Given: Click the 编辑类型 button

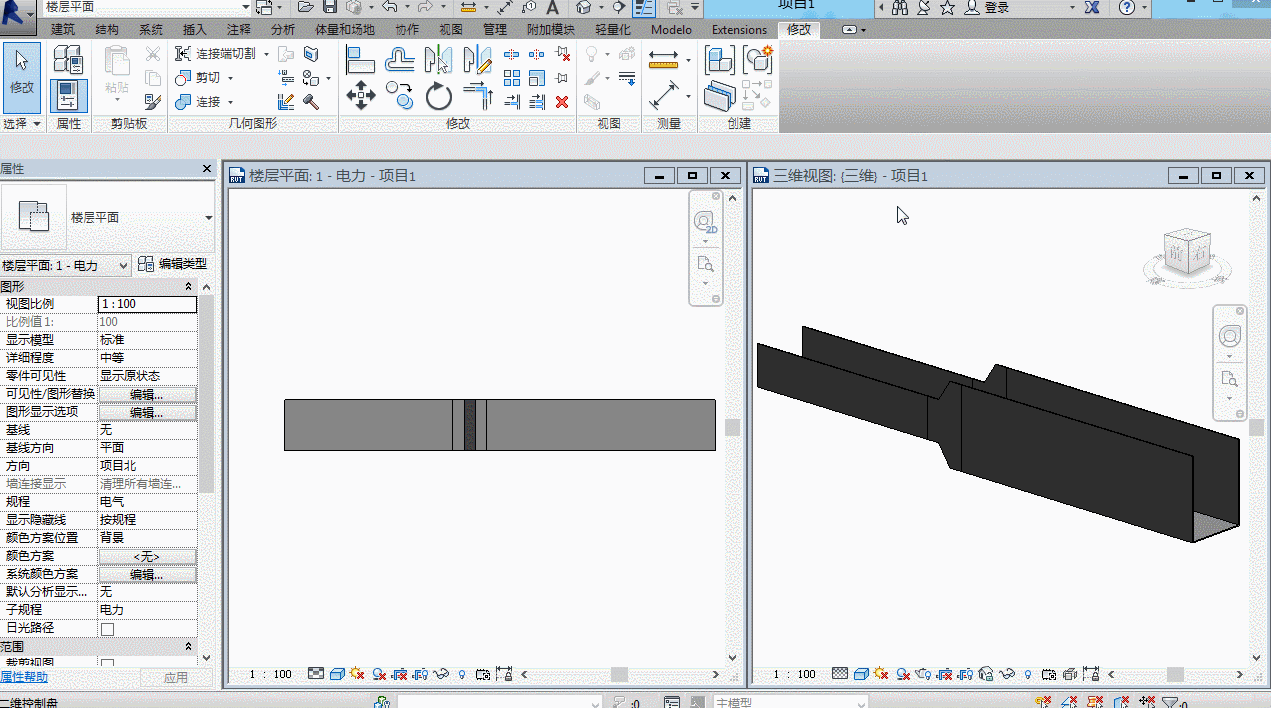Looking at the screenshot, I should click(x=173, y=265).
